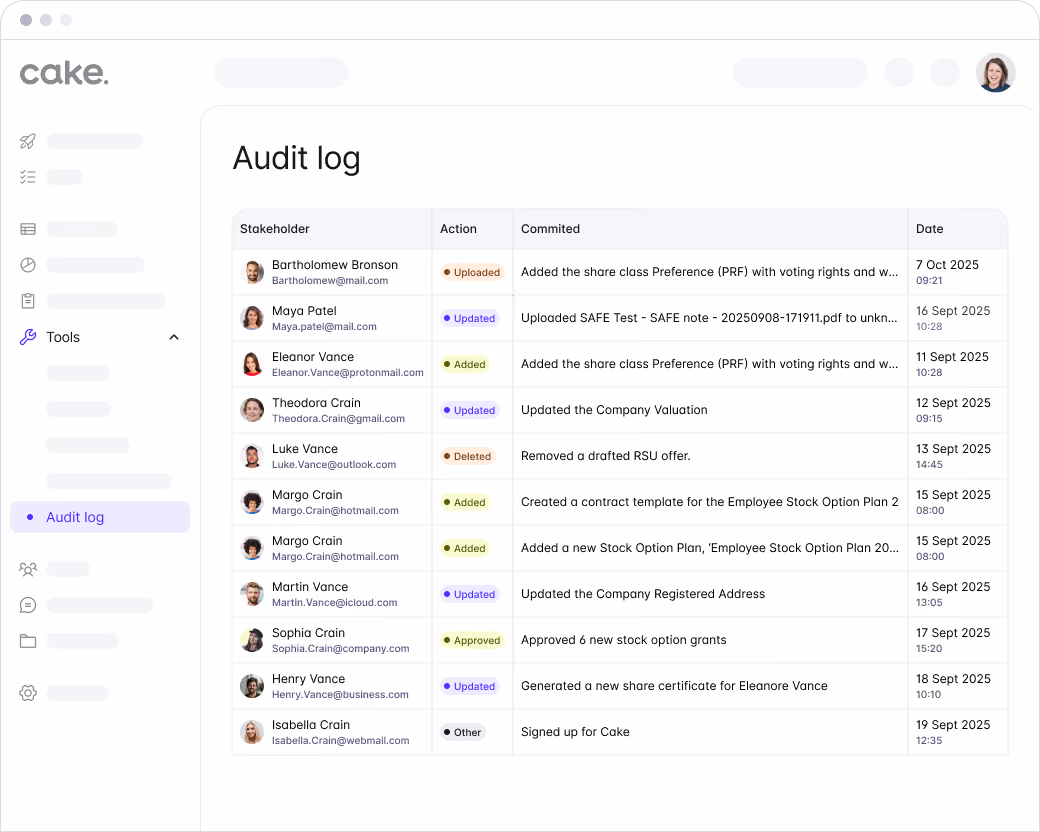Click the Uploaded badge for Bartholomew Bronson
This screenshot has width=1040, height=832.
click(x=472, y=272)
